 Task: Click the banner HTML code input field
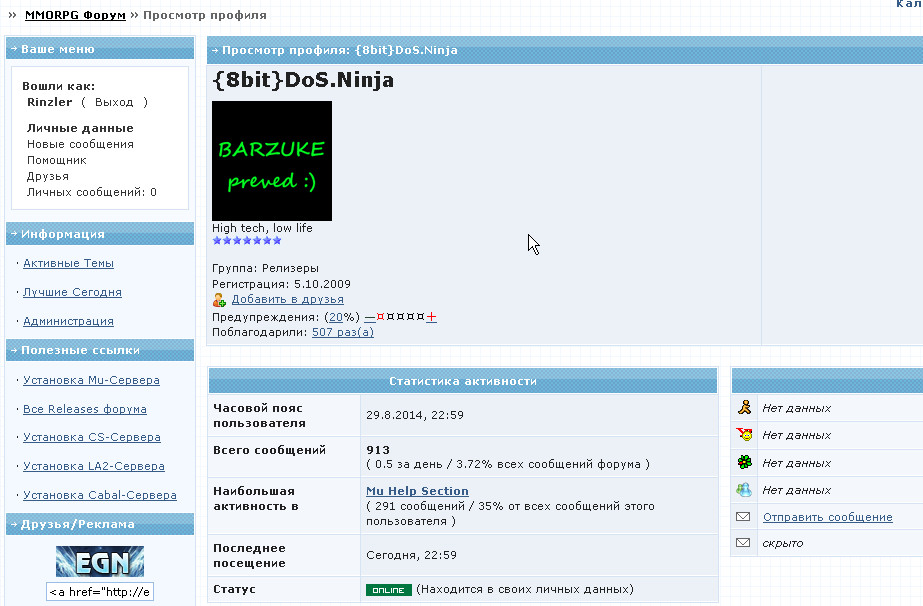pyautogui.click(x=100, y=592)
